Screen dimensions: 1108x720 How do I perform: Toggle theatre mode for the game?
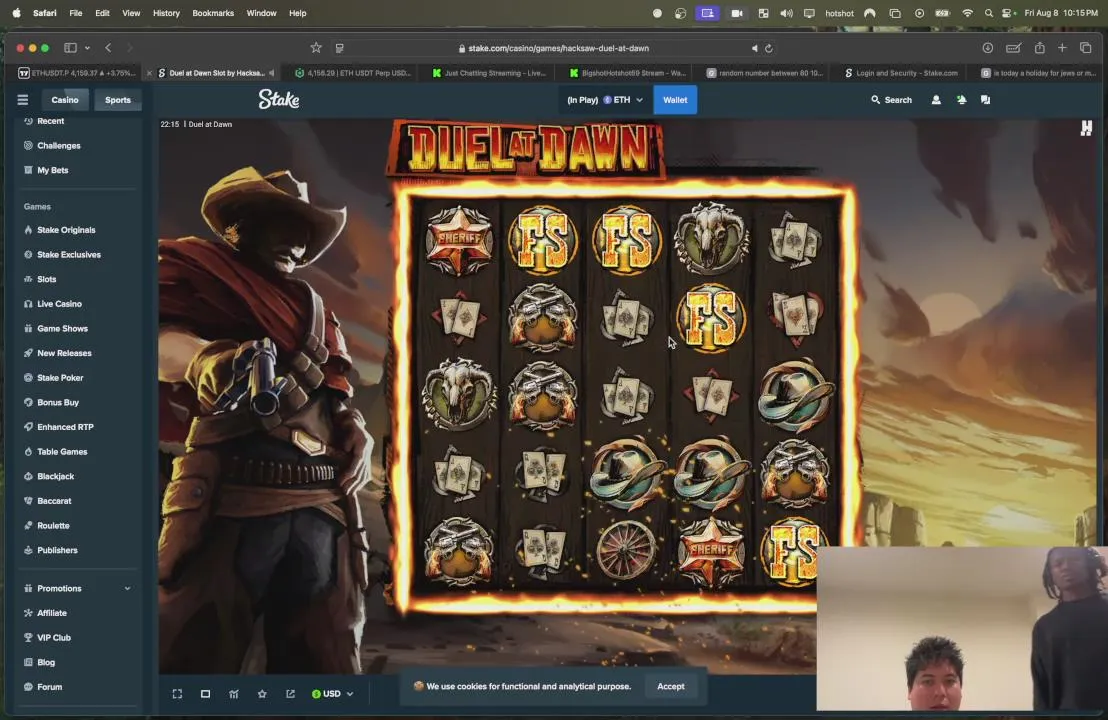(206, 694)
